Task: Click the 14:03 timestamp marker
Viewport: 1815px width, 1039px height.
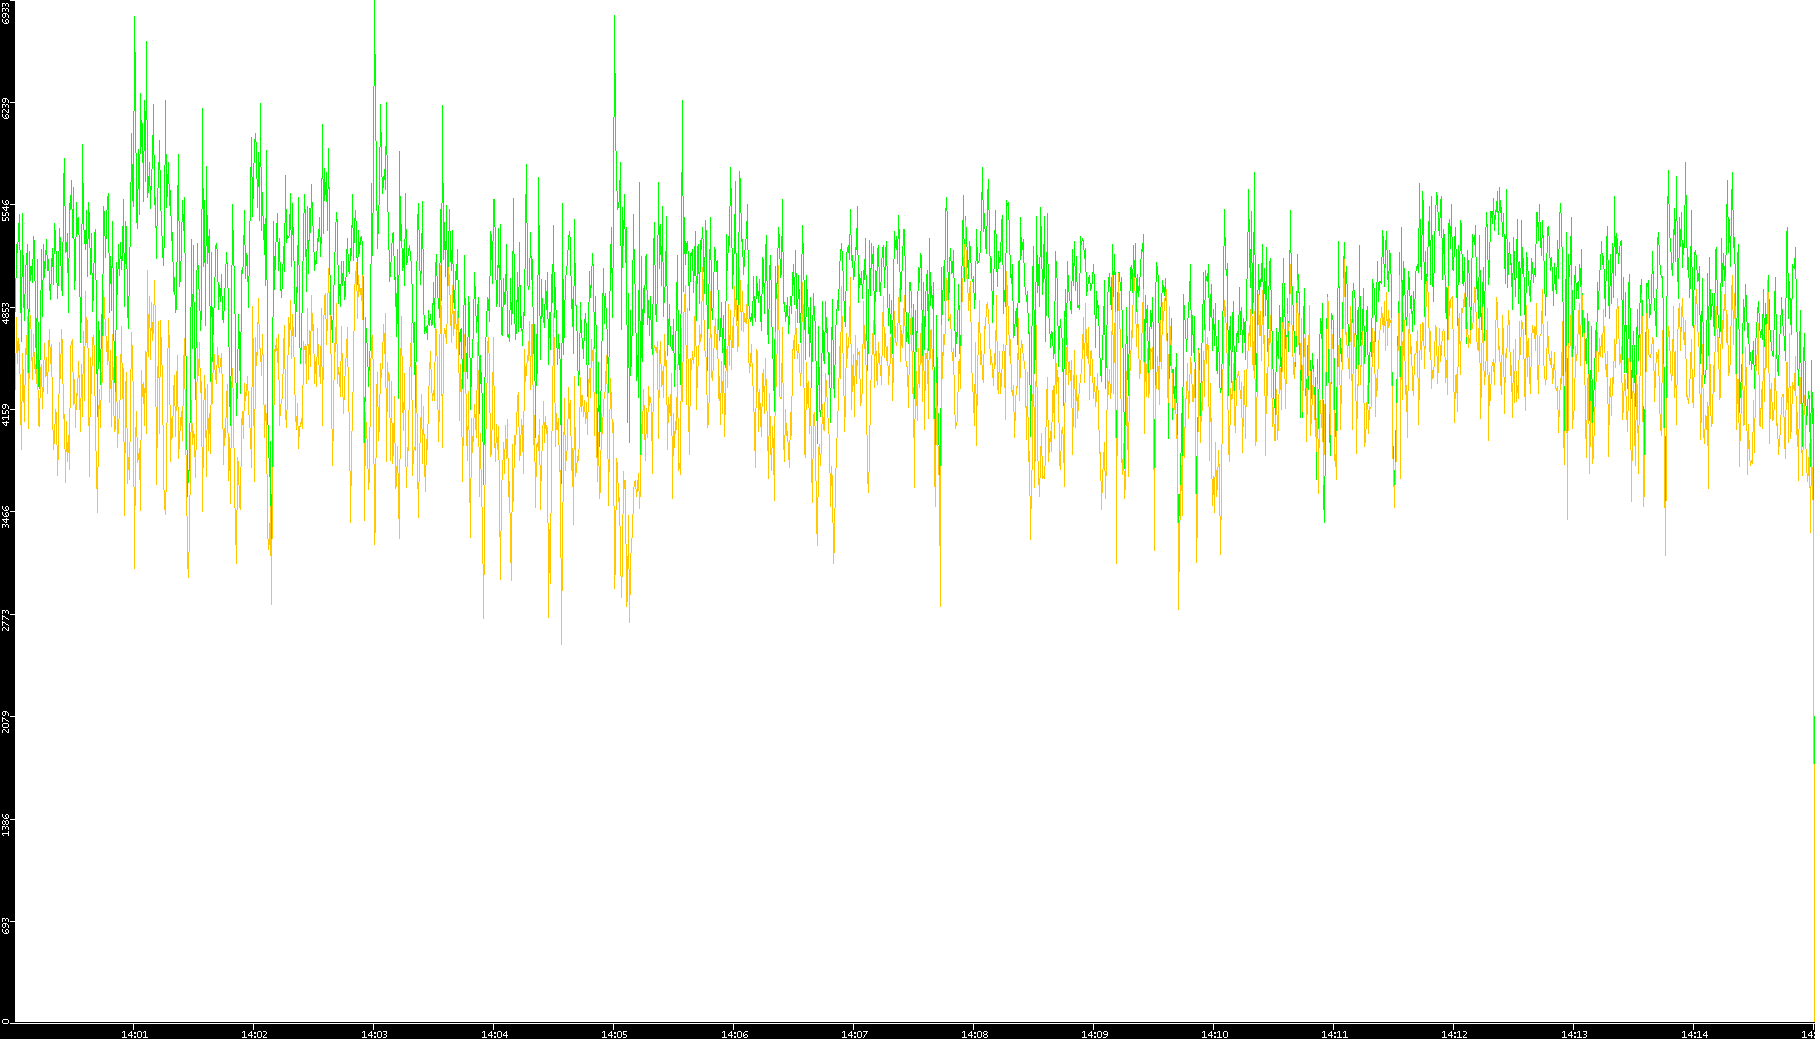Action: pyautogui.click(x=374, y=1034)
